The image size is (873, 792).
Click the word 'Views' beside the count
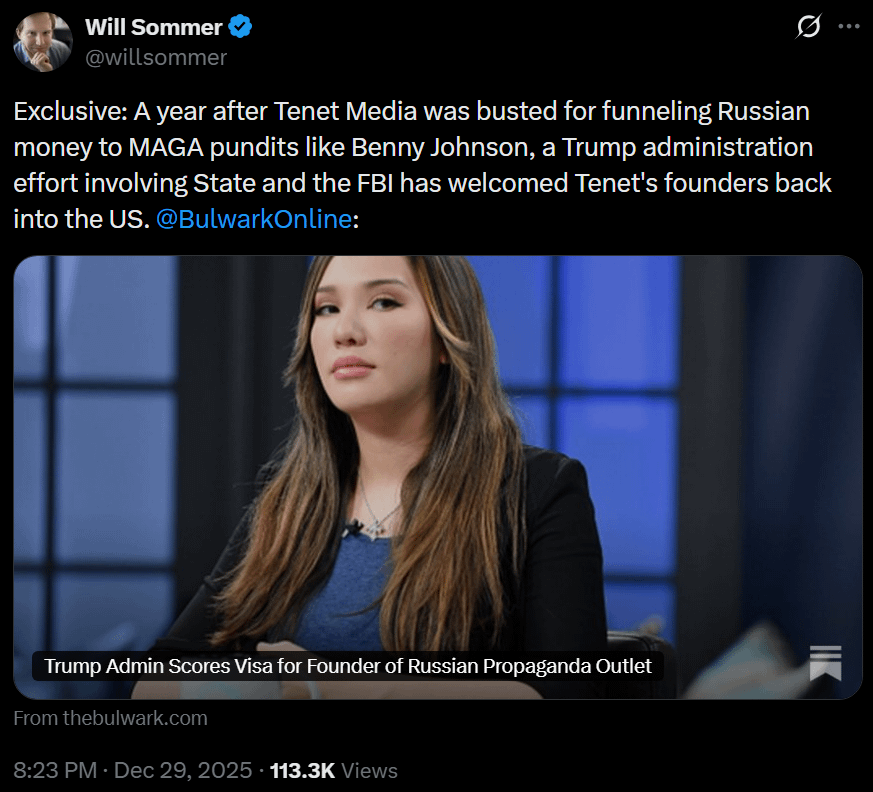point(370,771)
